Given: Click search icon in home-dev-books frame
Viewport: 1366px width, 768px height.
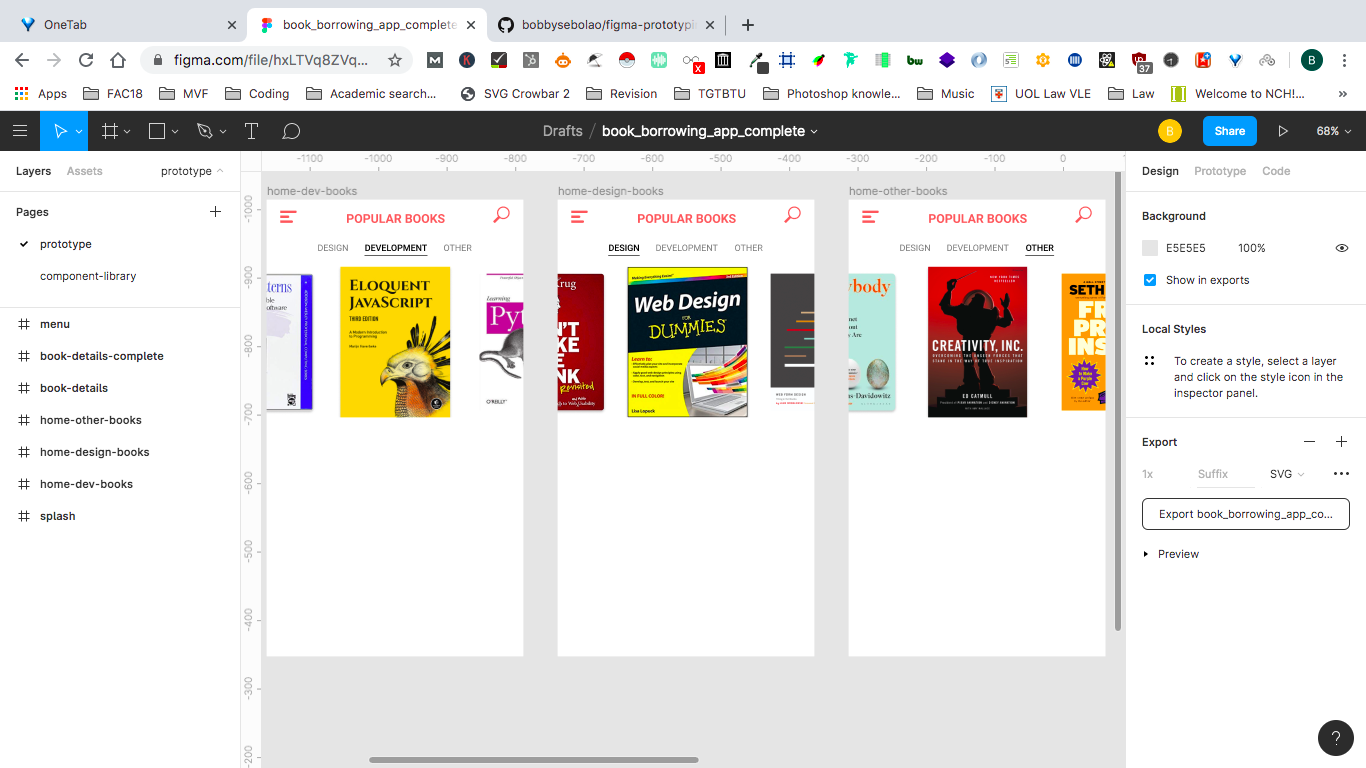Looking at the screenshot, I should coord(502,214).
